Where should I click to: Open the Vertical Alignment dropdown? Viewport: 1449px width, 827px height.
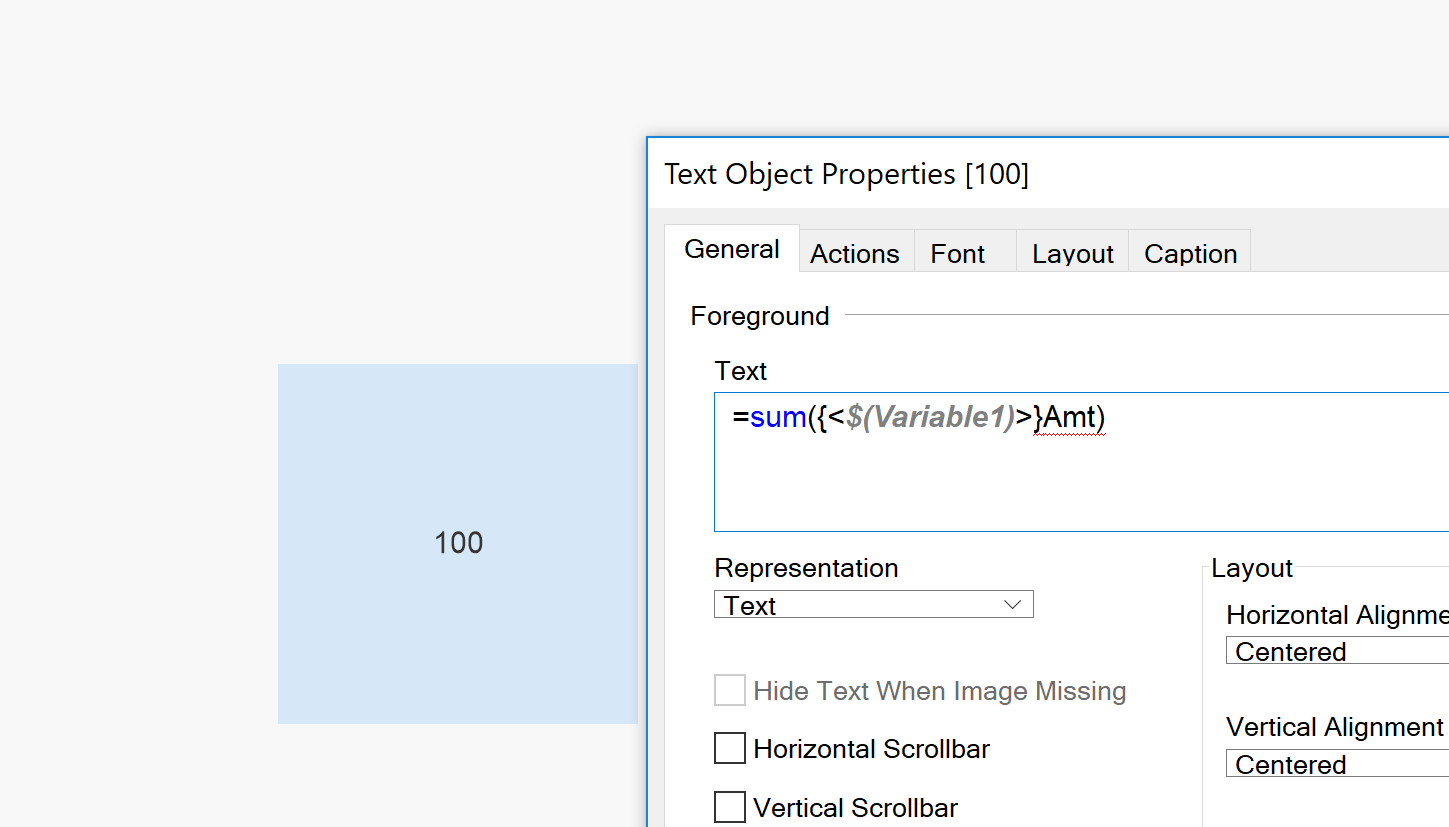point(1337,764)
